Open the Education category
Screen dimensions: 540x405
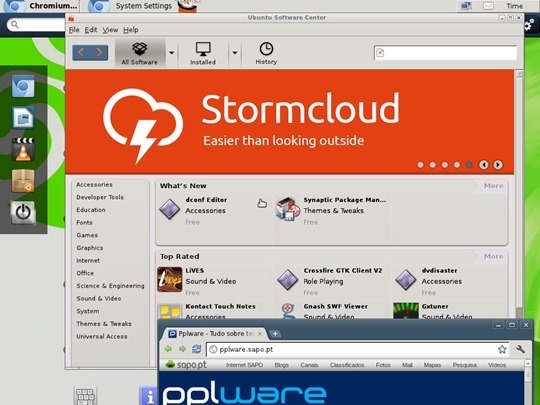(91, 210)
